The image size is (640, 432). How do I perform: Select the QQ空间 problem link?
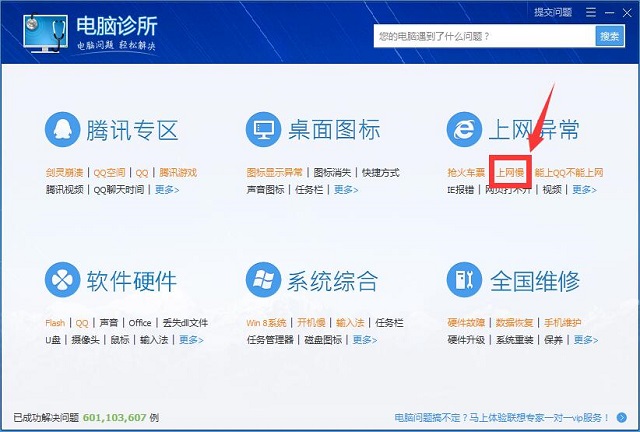click(109, 173)
